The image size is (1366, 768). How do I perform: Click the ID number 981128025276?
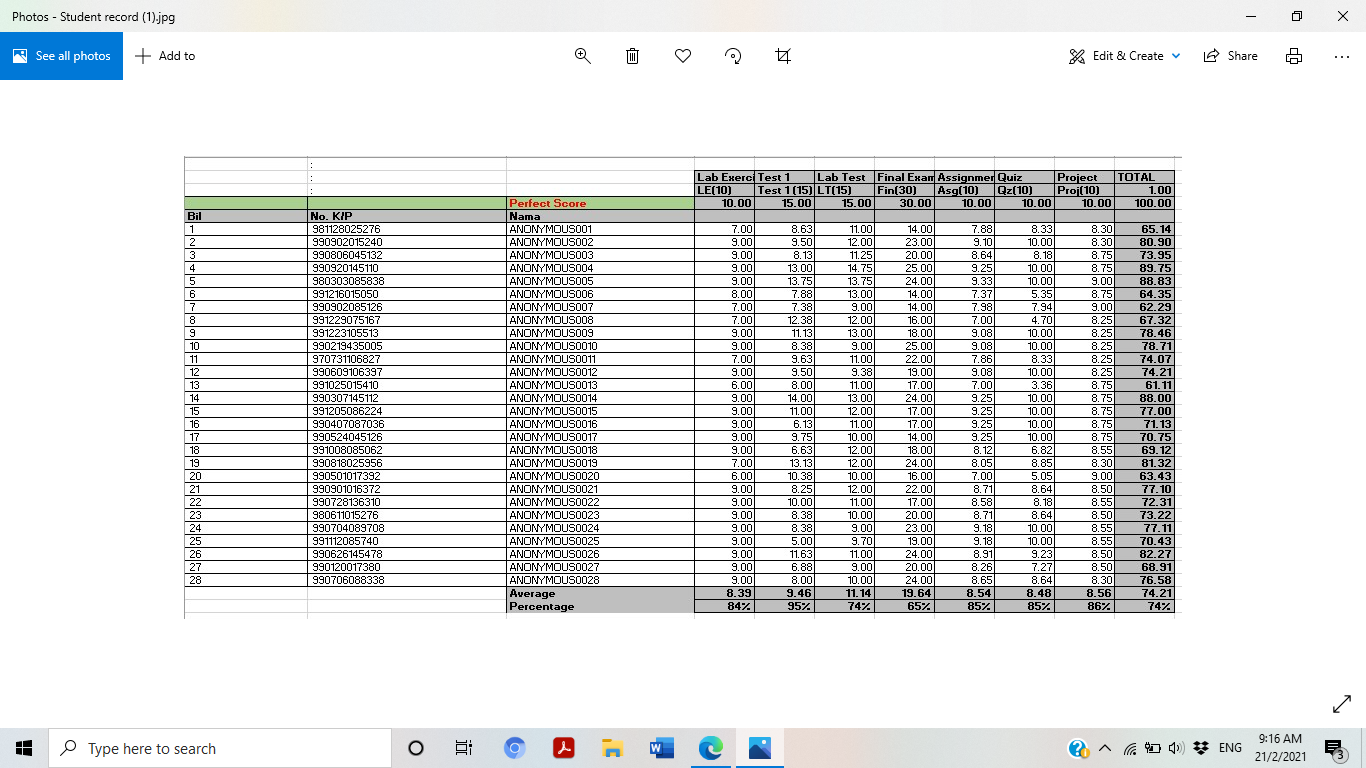[x=346, y=229]
